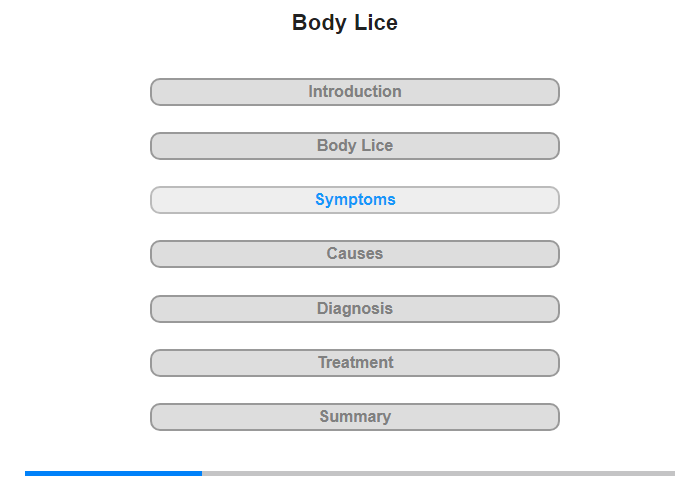The height and width of the screenshot is (480, 700).
Task: Click the Body Lice menu button
Action: 354,146
